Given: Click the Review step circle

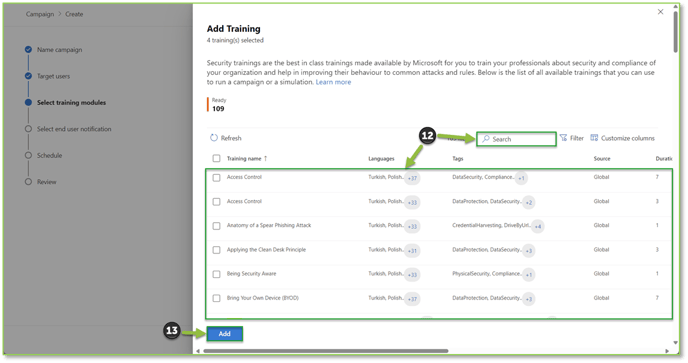Looking at the screenshot, I should [29, 182].
